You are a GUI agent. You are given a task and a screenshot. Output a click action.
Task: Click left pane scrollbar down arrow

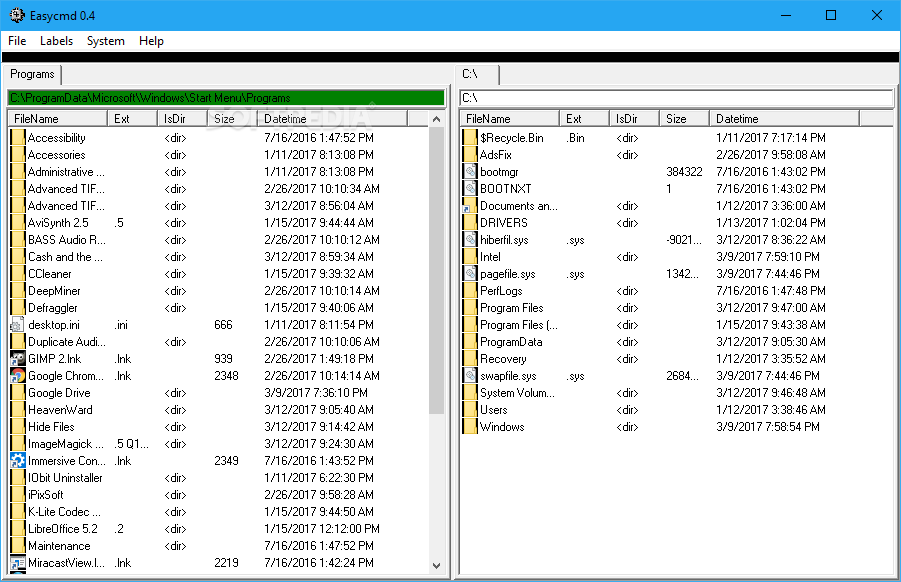point(436,565)
